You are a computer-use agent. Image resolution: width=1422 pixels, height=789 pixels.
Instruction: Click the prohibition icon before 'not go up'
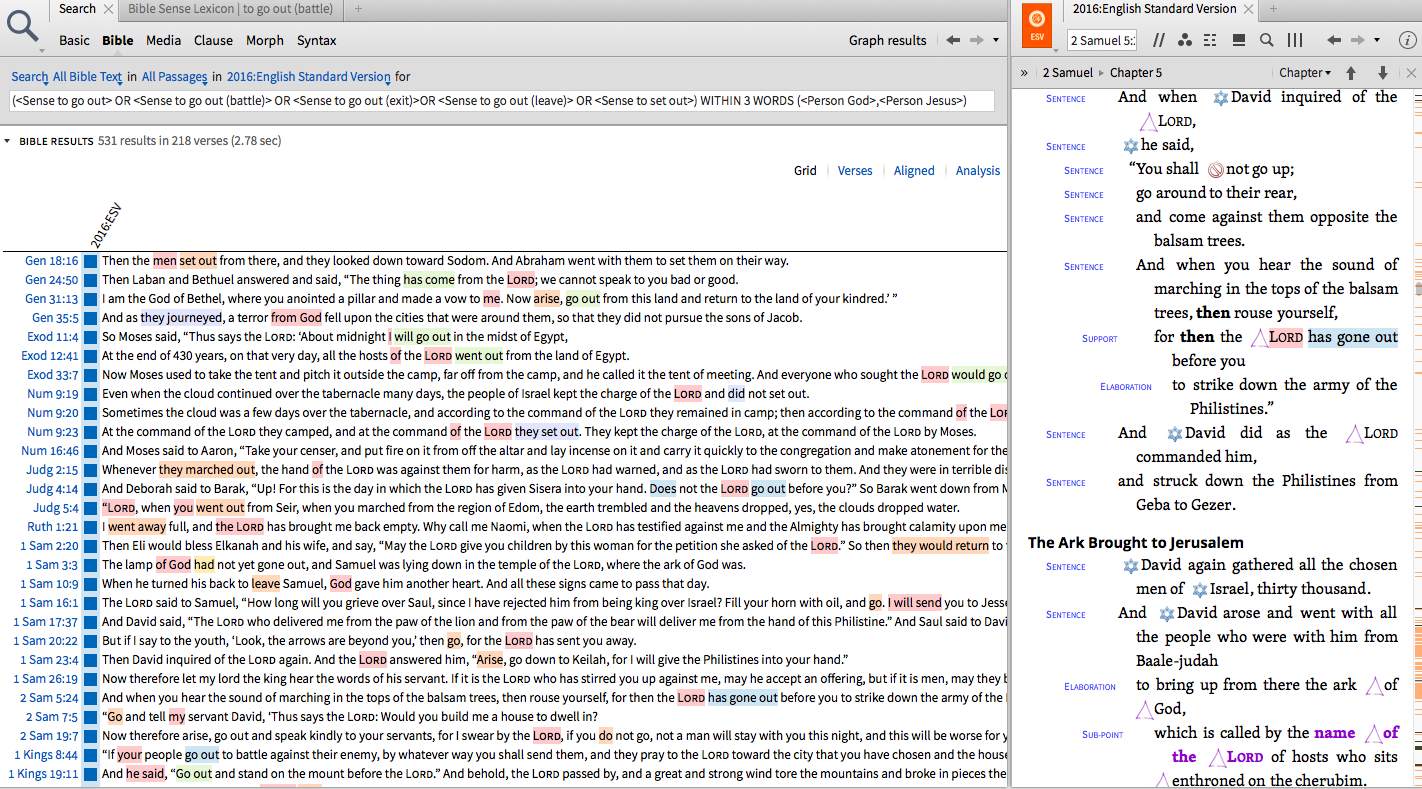click(1215, 169)
